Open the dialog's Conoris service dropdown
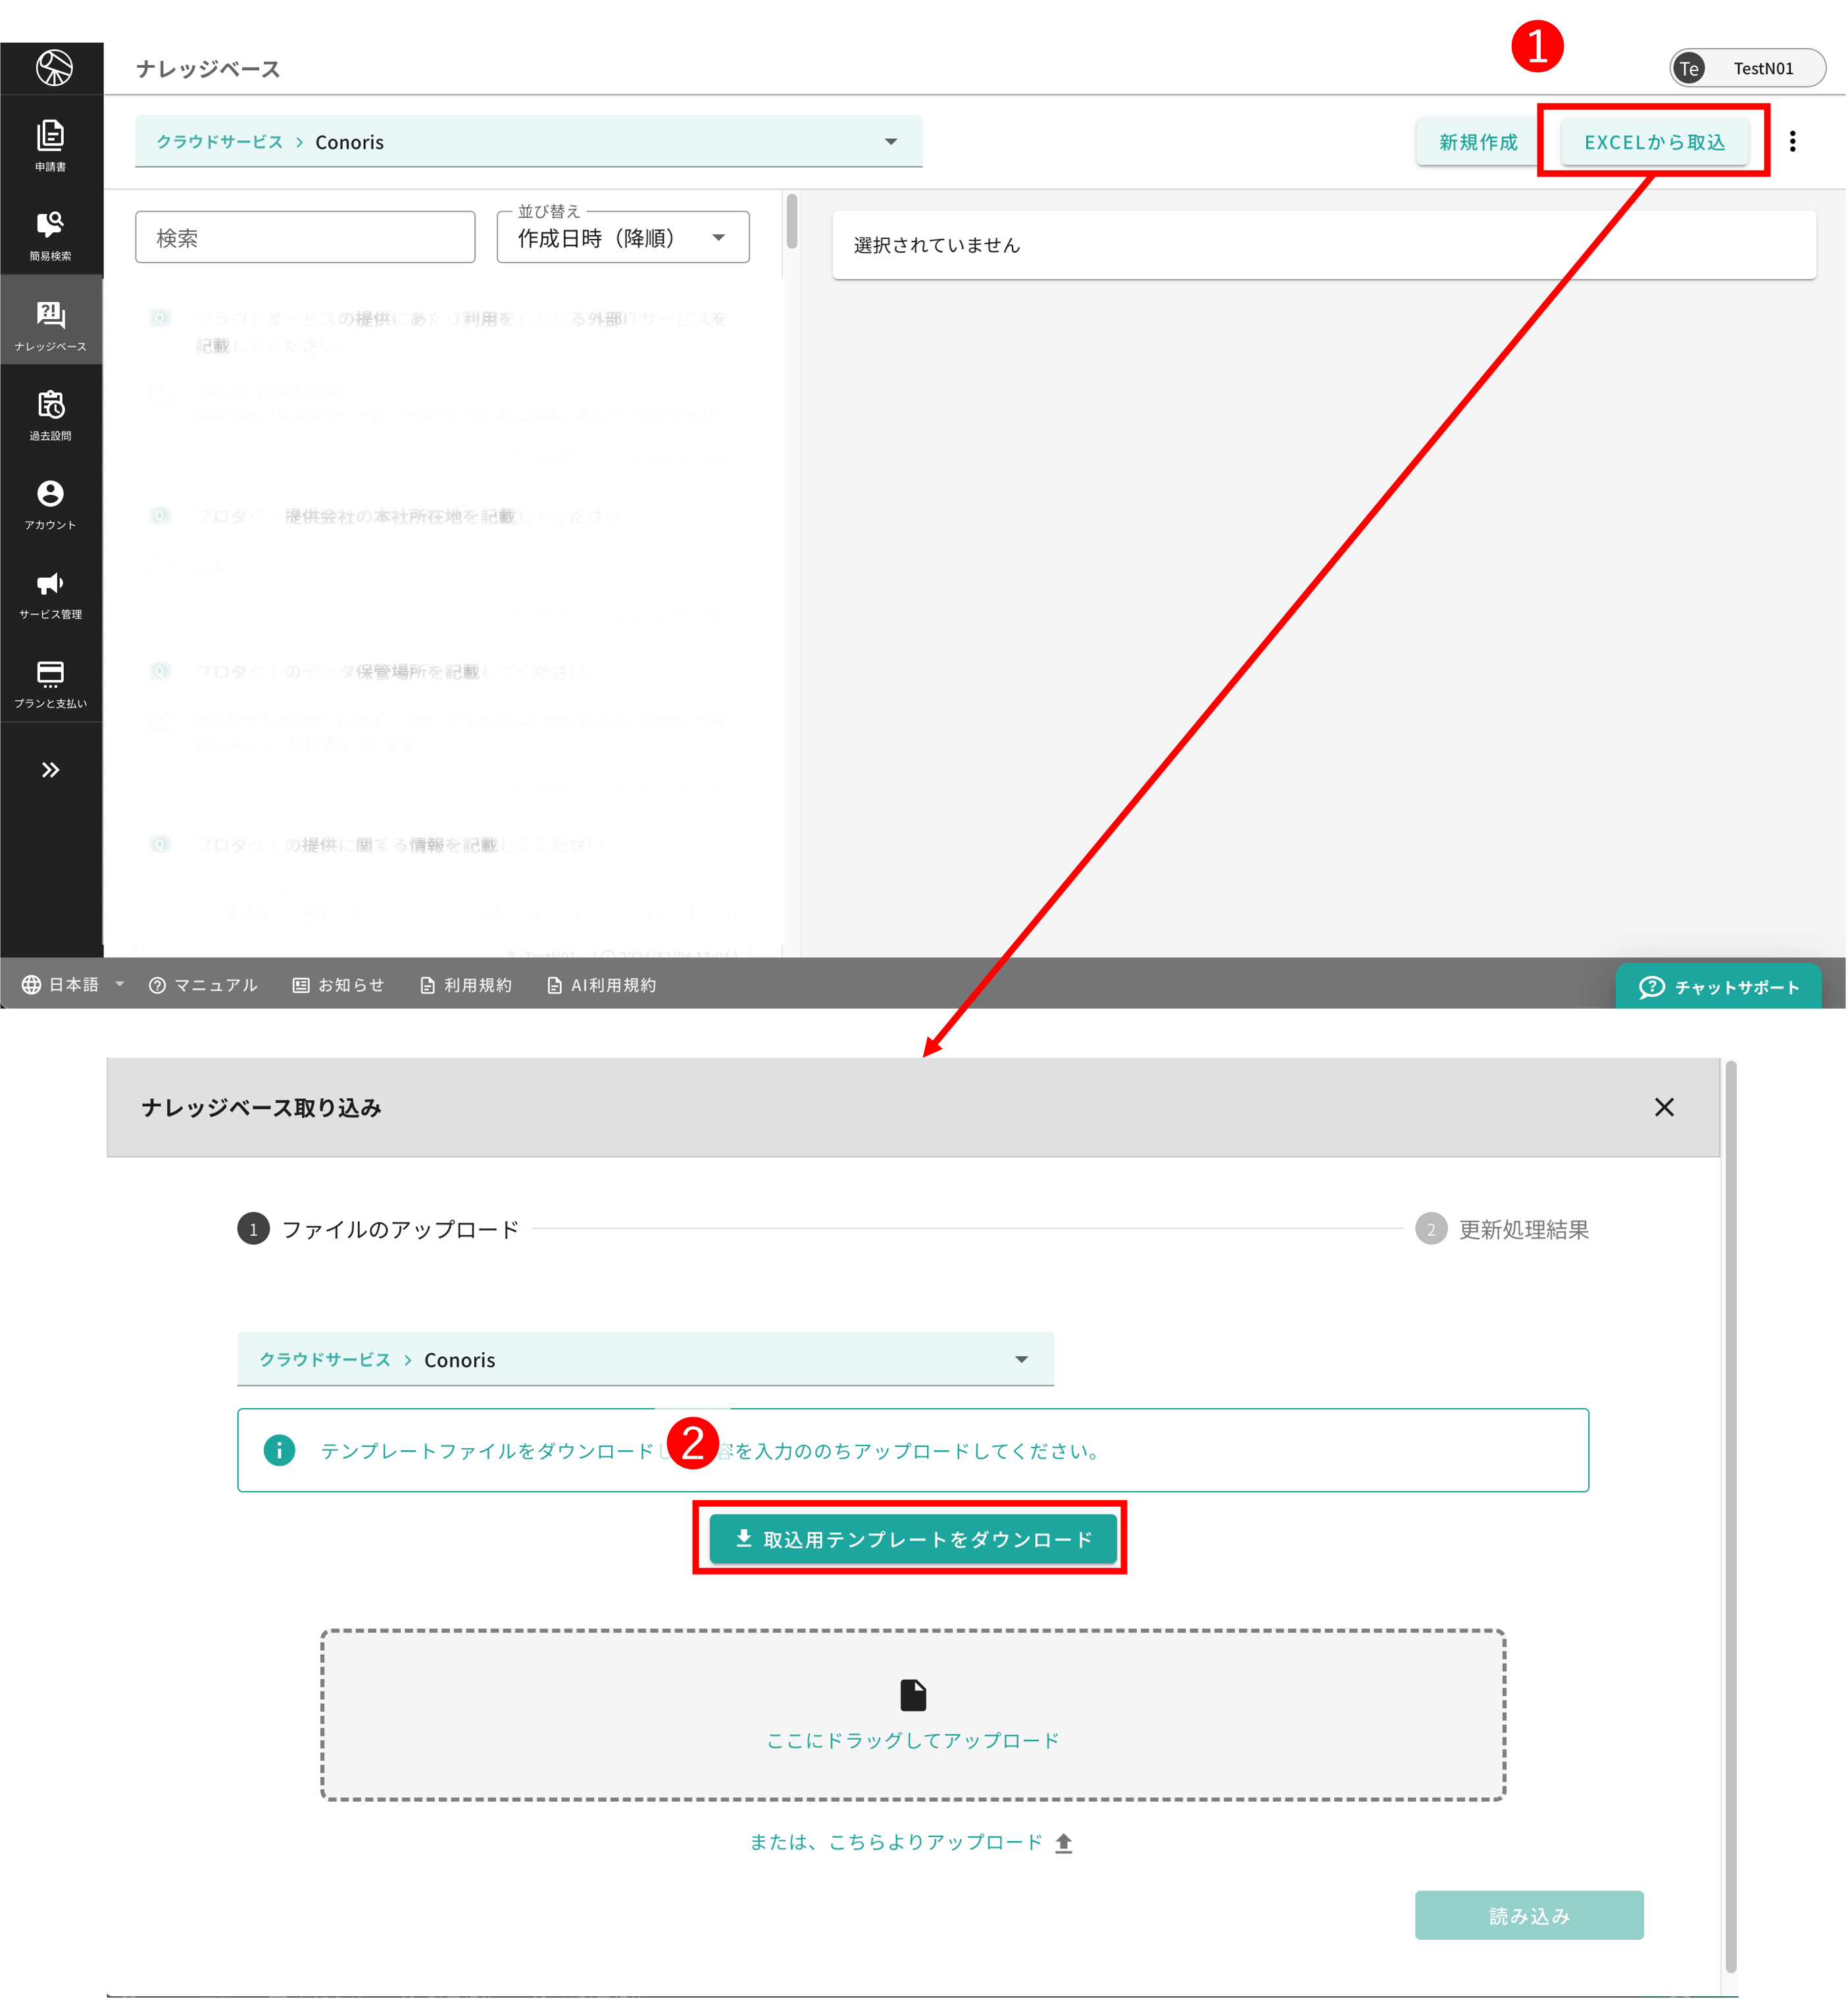The image size is (1848, 1999). coord(645,1359)
